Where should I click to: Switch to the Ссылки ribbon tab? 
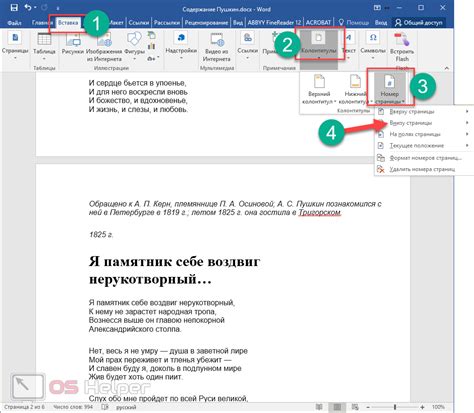139,23
